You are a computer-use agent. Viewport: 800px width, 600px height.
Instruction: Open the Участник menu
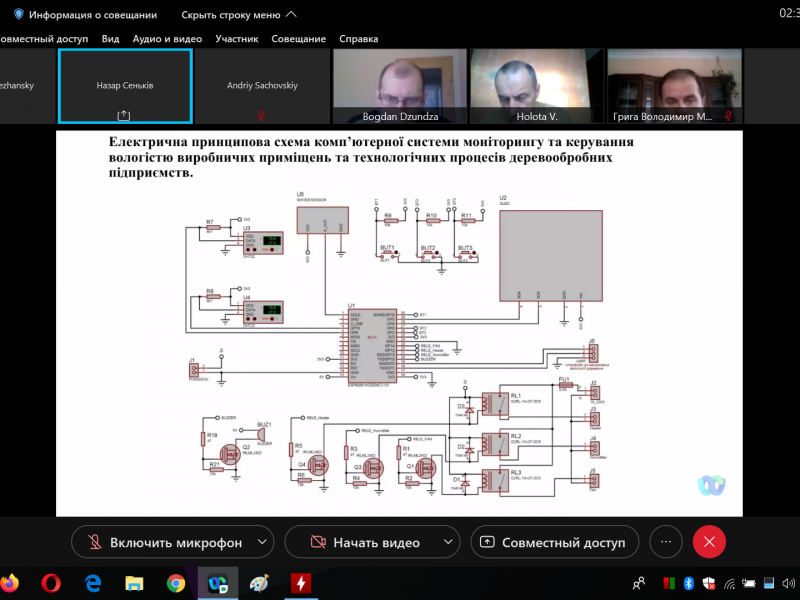[237, 39]
